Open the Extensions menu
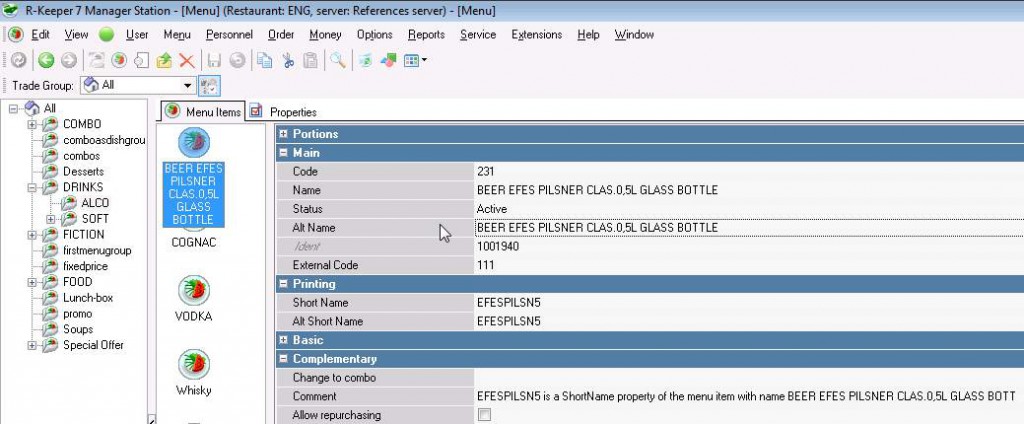The width and height of the screenshot is (1024, 424). point(537,35)
